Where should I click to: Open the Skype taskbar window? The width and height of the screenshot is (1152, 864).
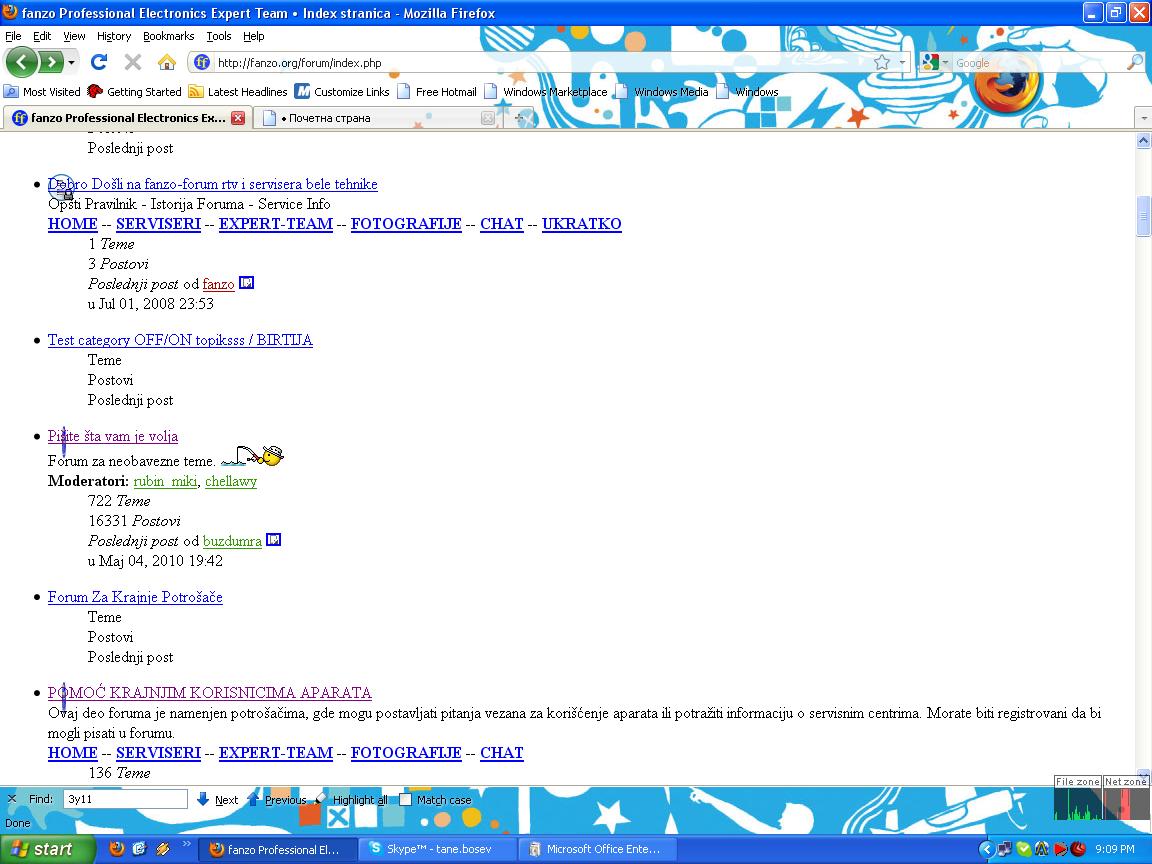point(440,849)
